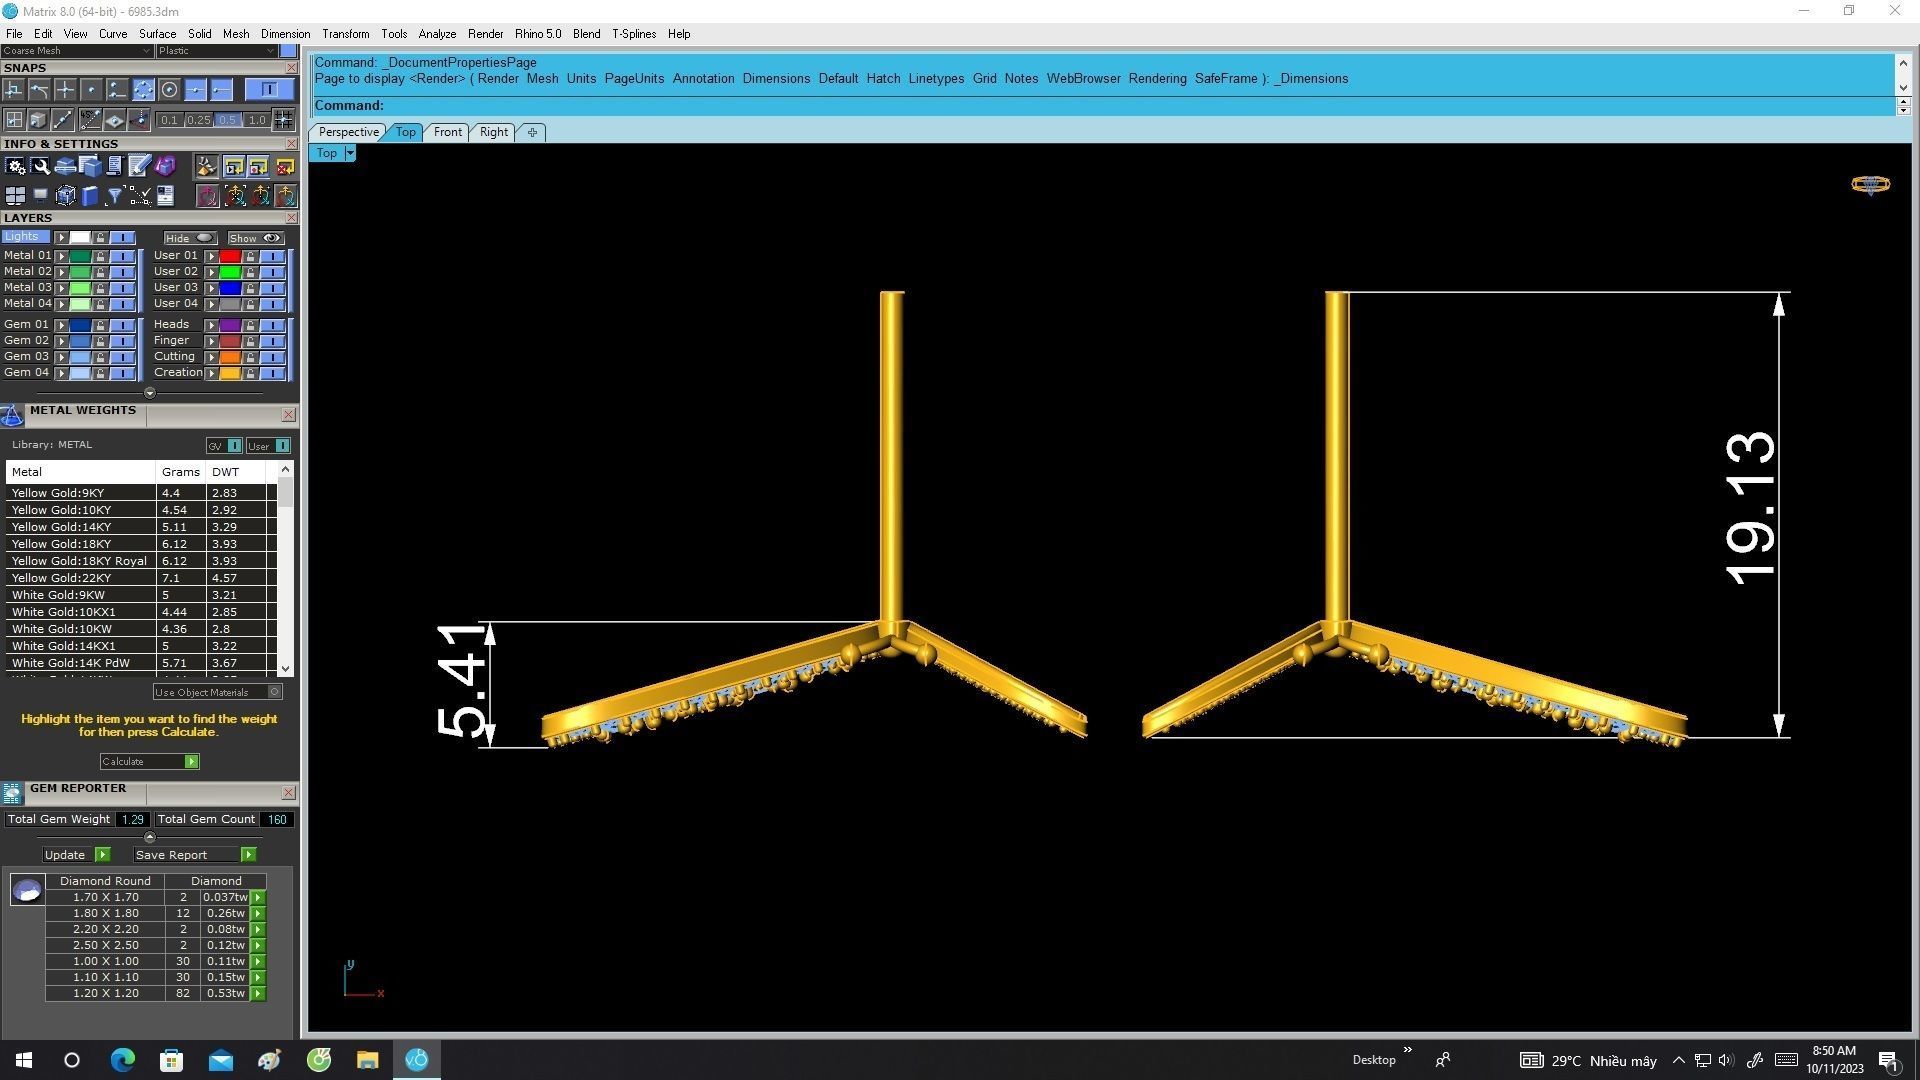Toggle visibility switch for Gem 02 layer
Screen dimensions: 1920x1080
[122, 341]
